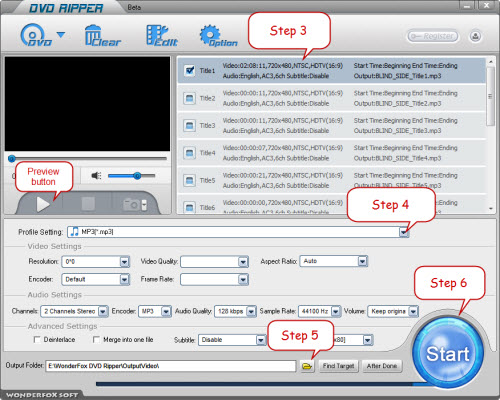Open the Profile Setting dropdown
Viewport: 500px width, 400px height.
404,232
